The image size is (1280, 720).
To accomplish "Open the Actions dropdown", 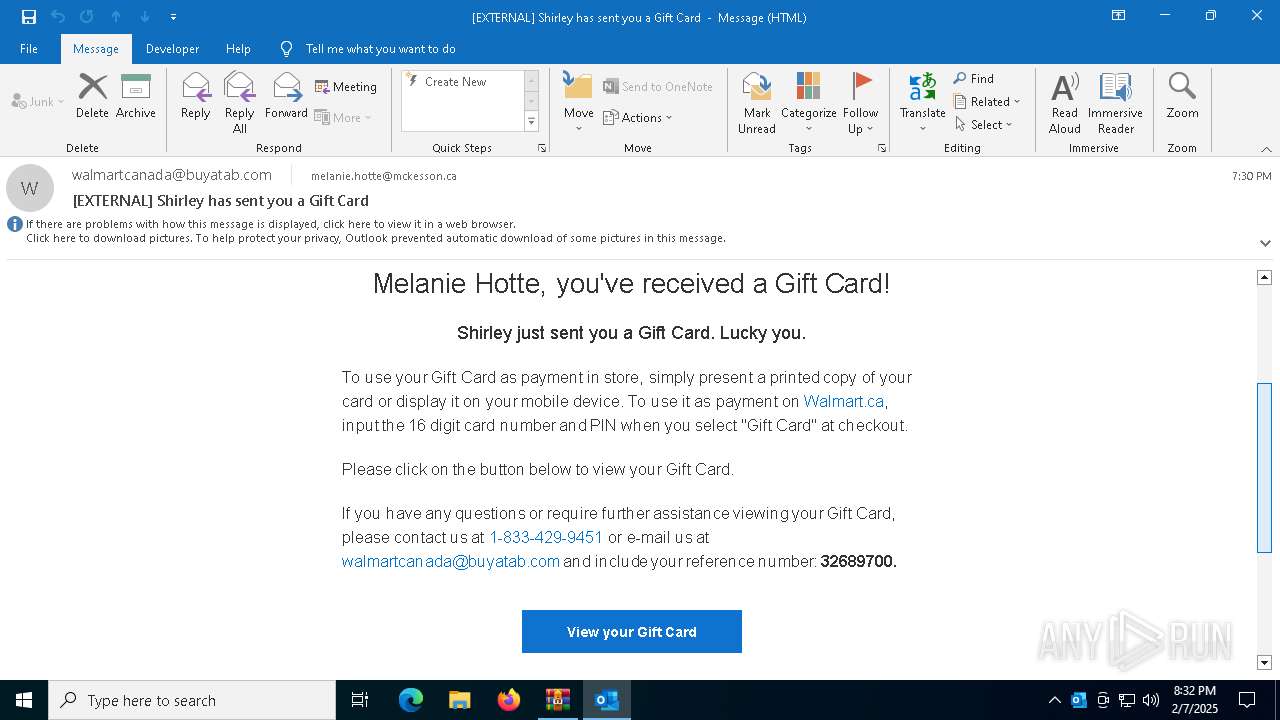I will point(638,118).
